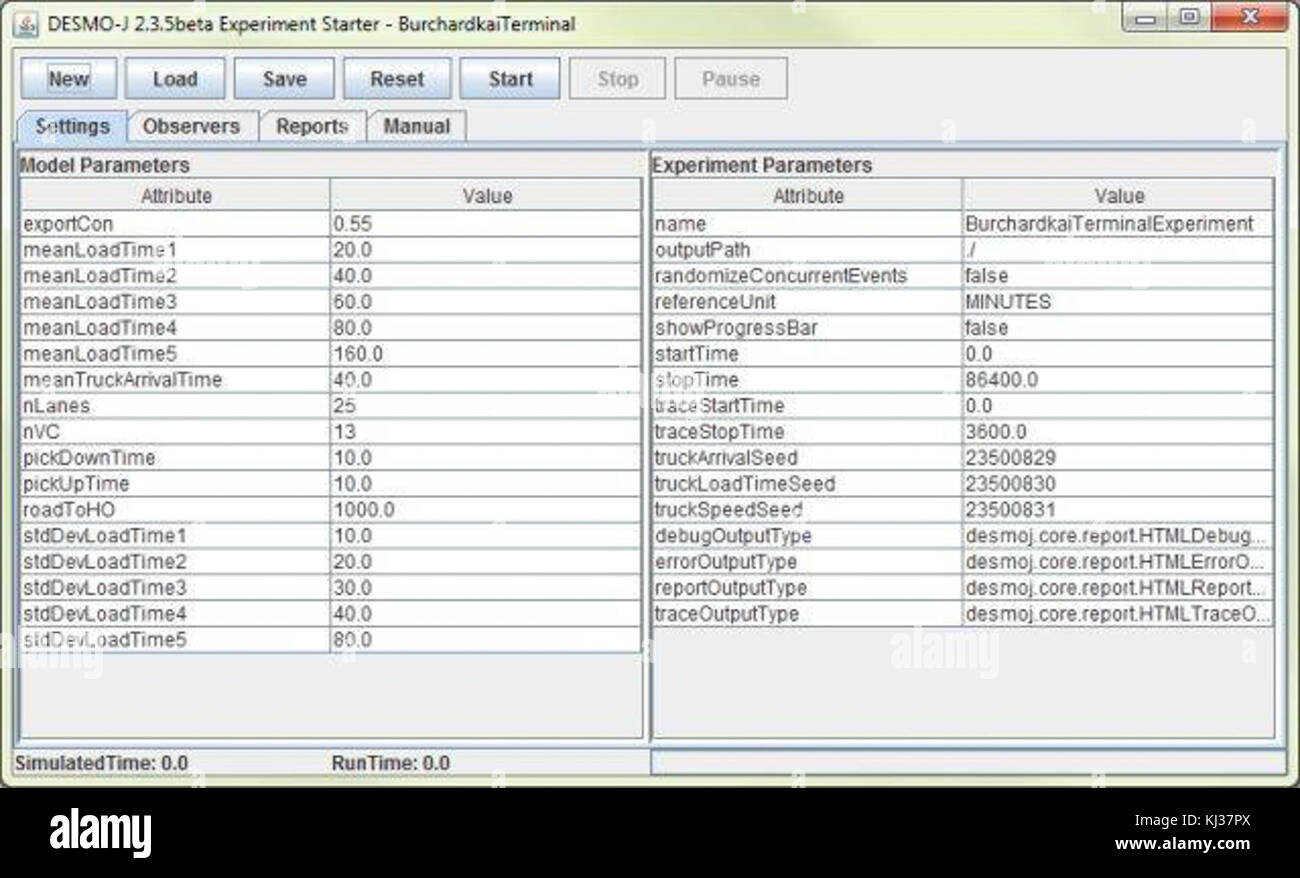Reset the experiment with the Reset button
The image size is (1300, 878).
point(397,78)
